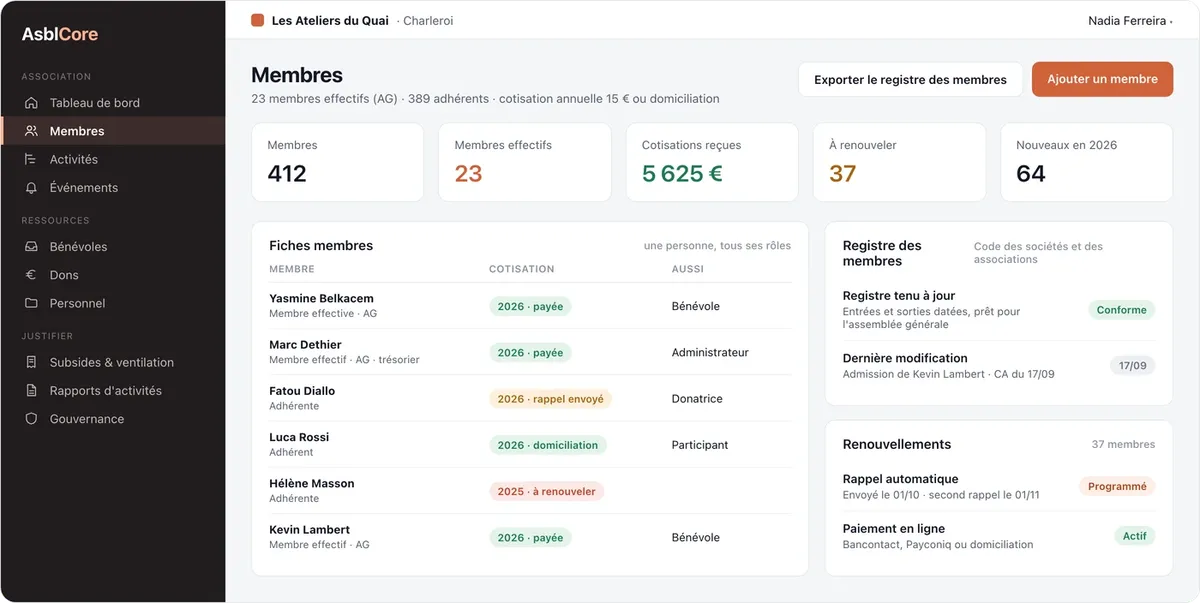1200x603 pixels.
Task: Click the Bénévoles inbox icon
Action: pos(31,247)
